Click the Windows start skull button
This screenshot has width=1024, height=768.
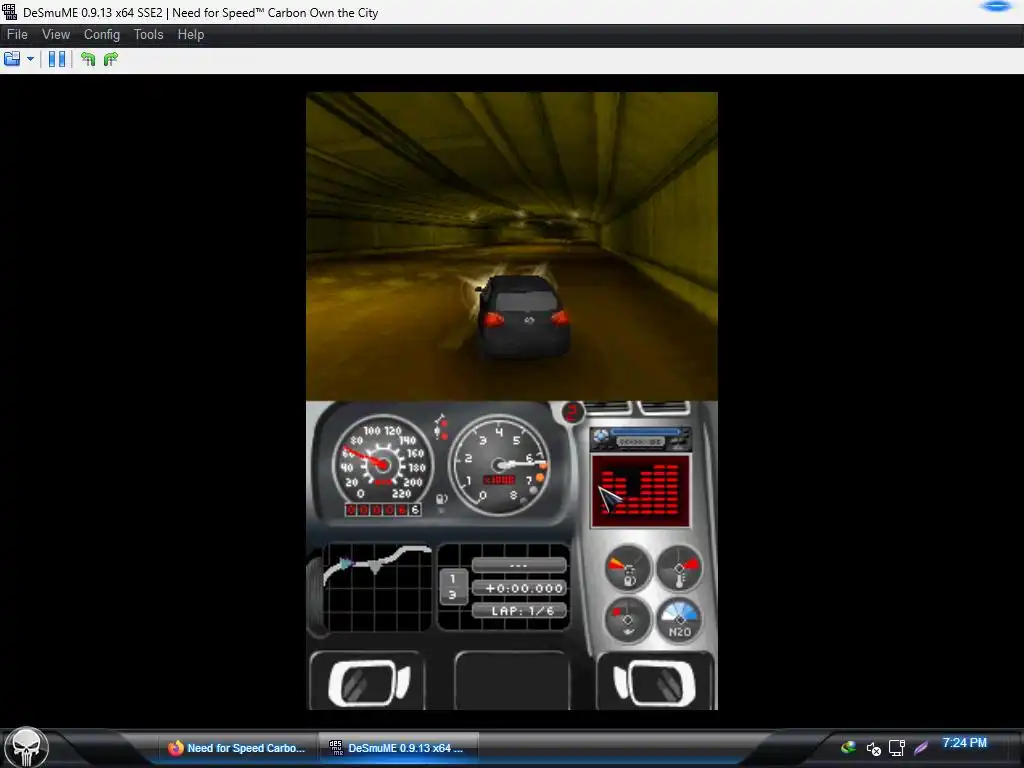[x=26, y=748]
